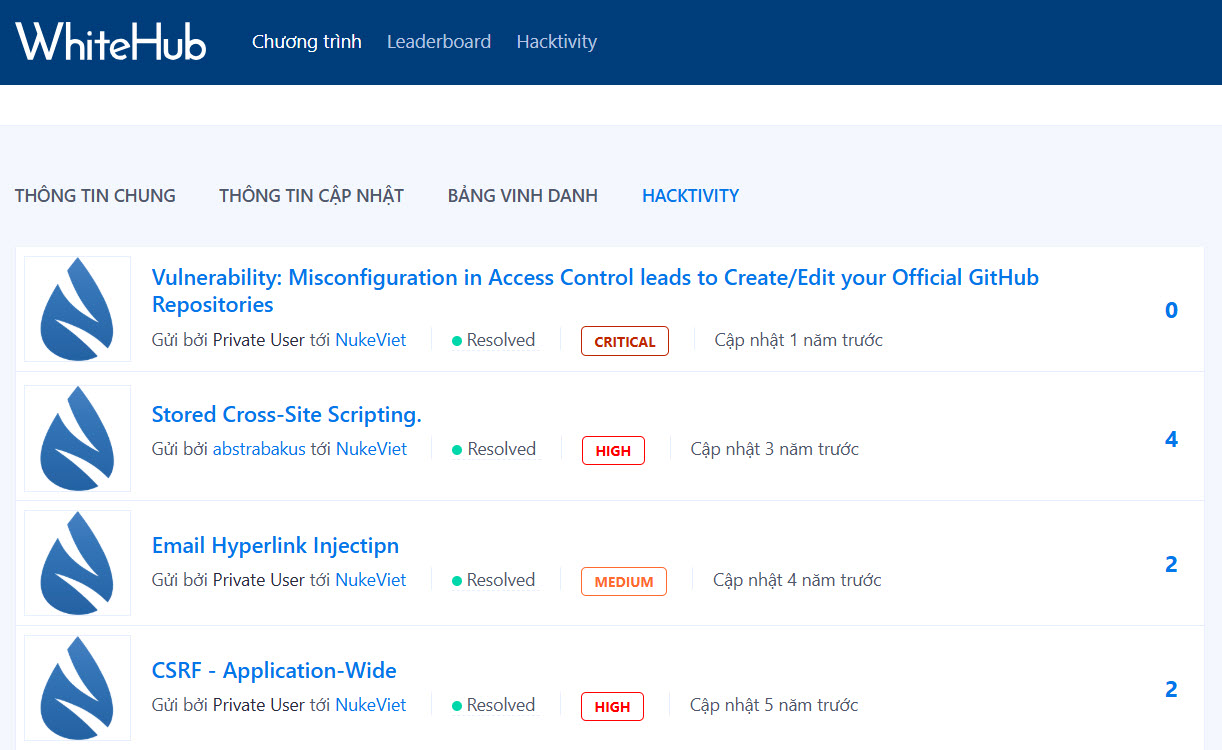Screen dimensions: 1222x750
Task: Click Resolved status in the Email Hyperlink row
Action: pyautogui.click(x=494, y=580)
